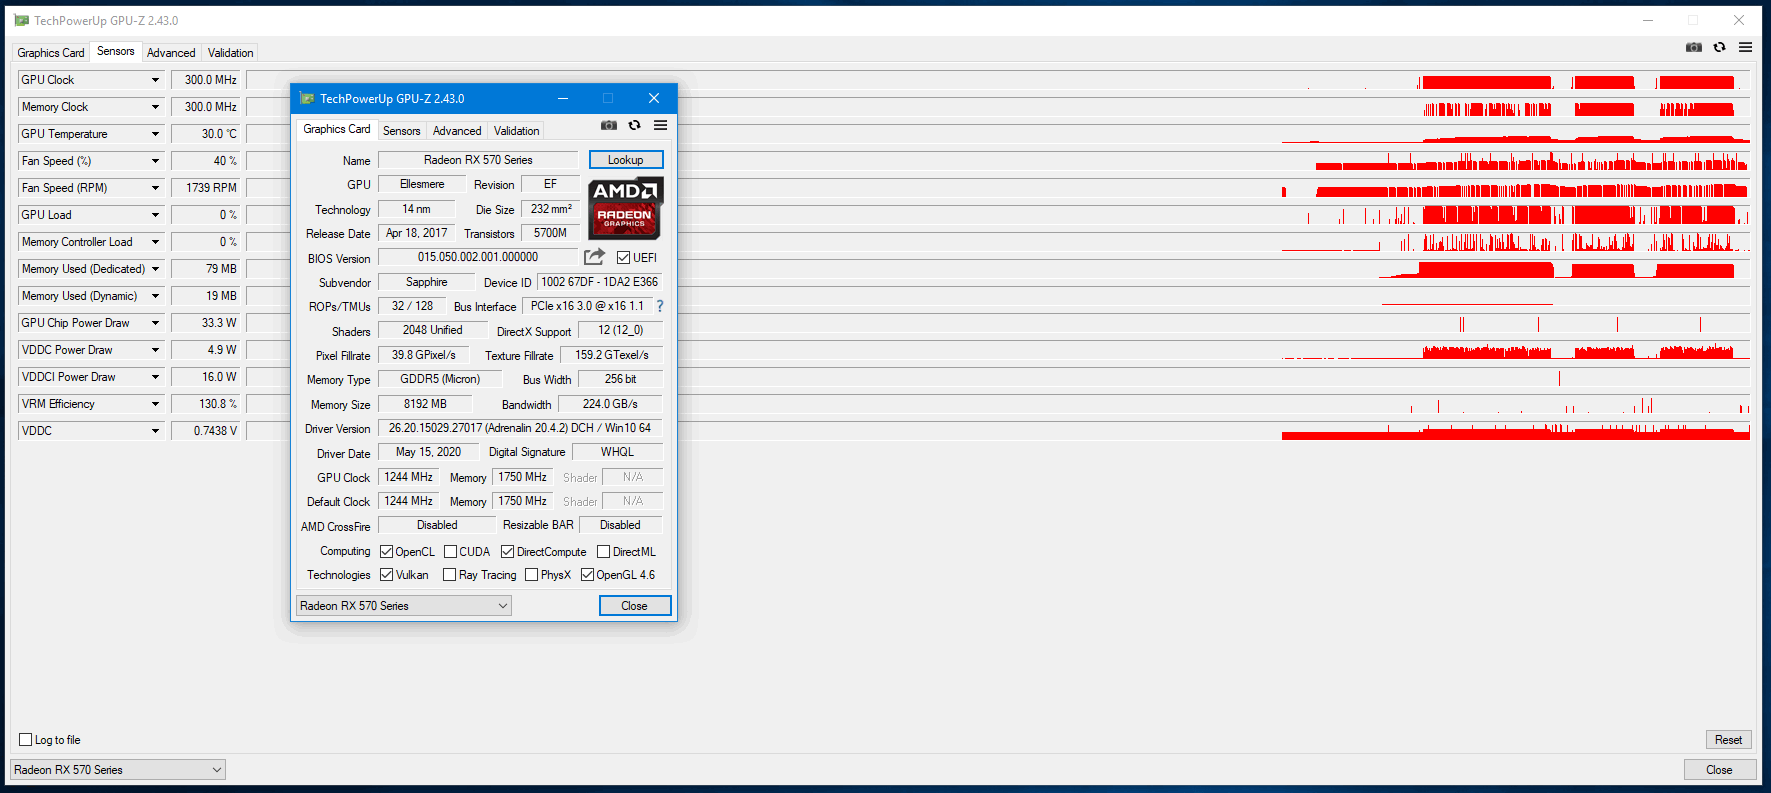Open hamburger menu in front GPU-Z window

(x=660, y=125)
